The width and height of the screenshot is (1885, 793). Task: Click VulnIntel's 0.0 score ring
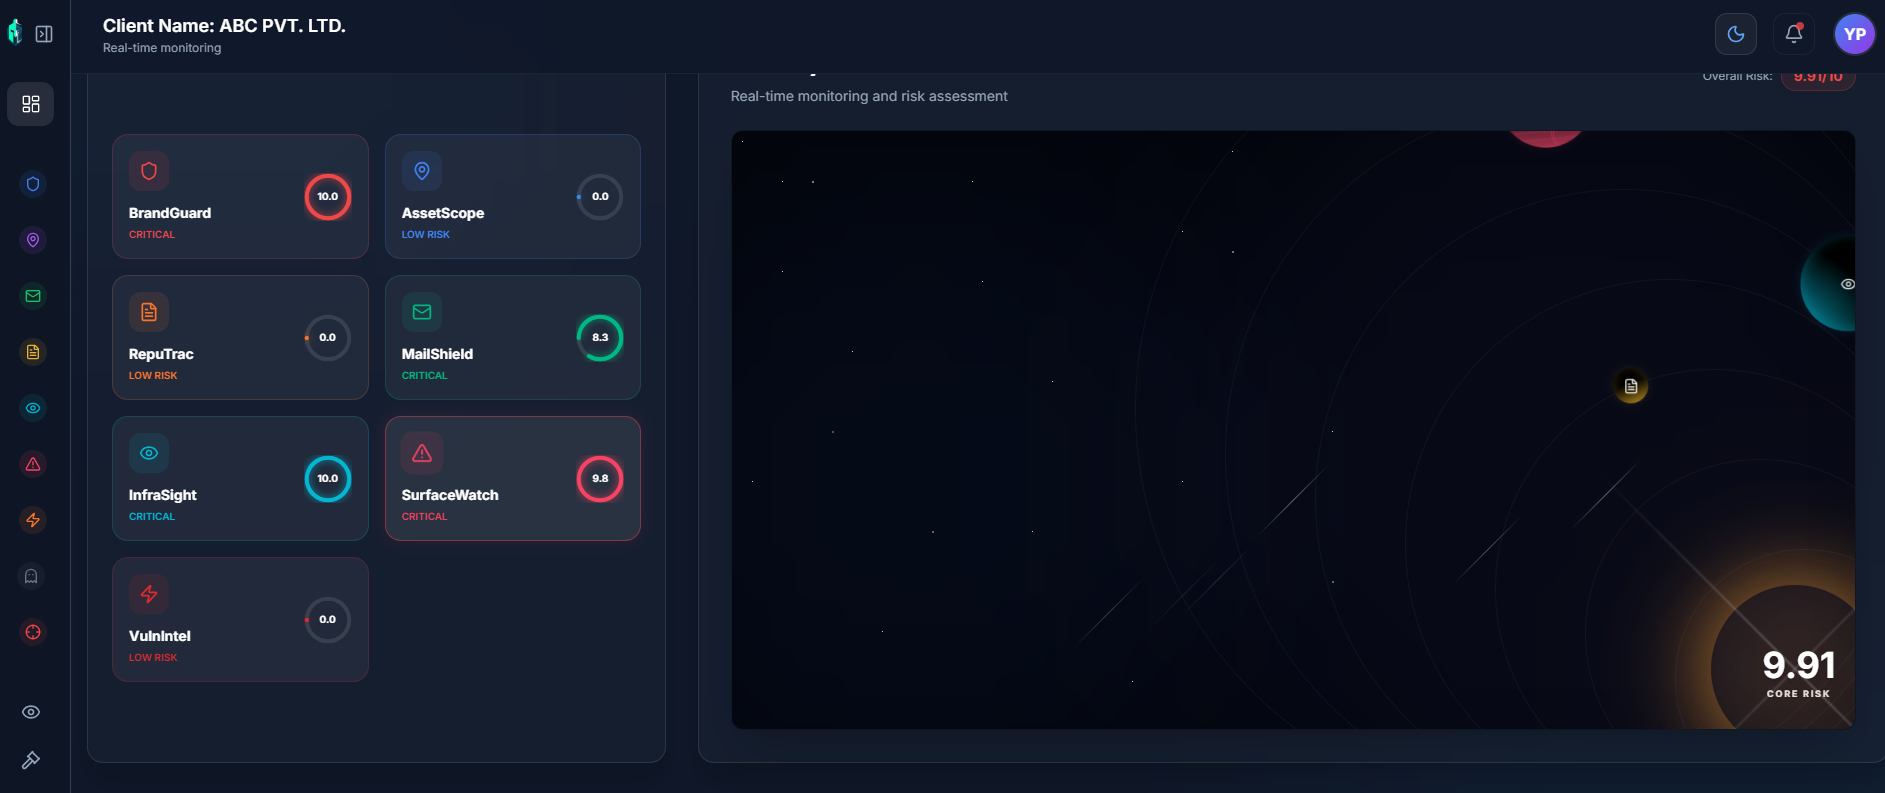pos(328,619)
